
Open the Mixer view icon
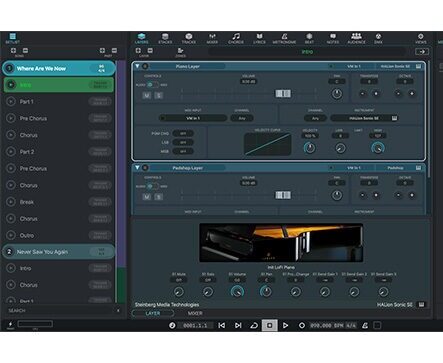212,36
